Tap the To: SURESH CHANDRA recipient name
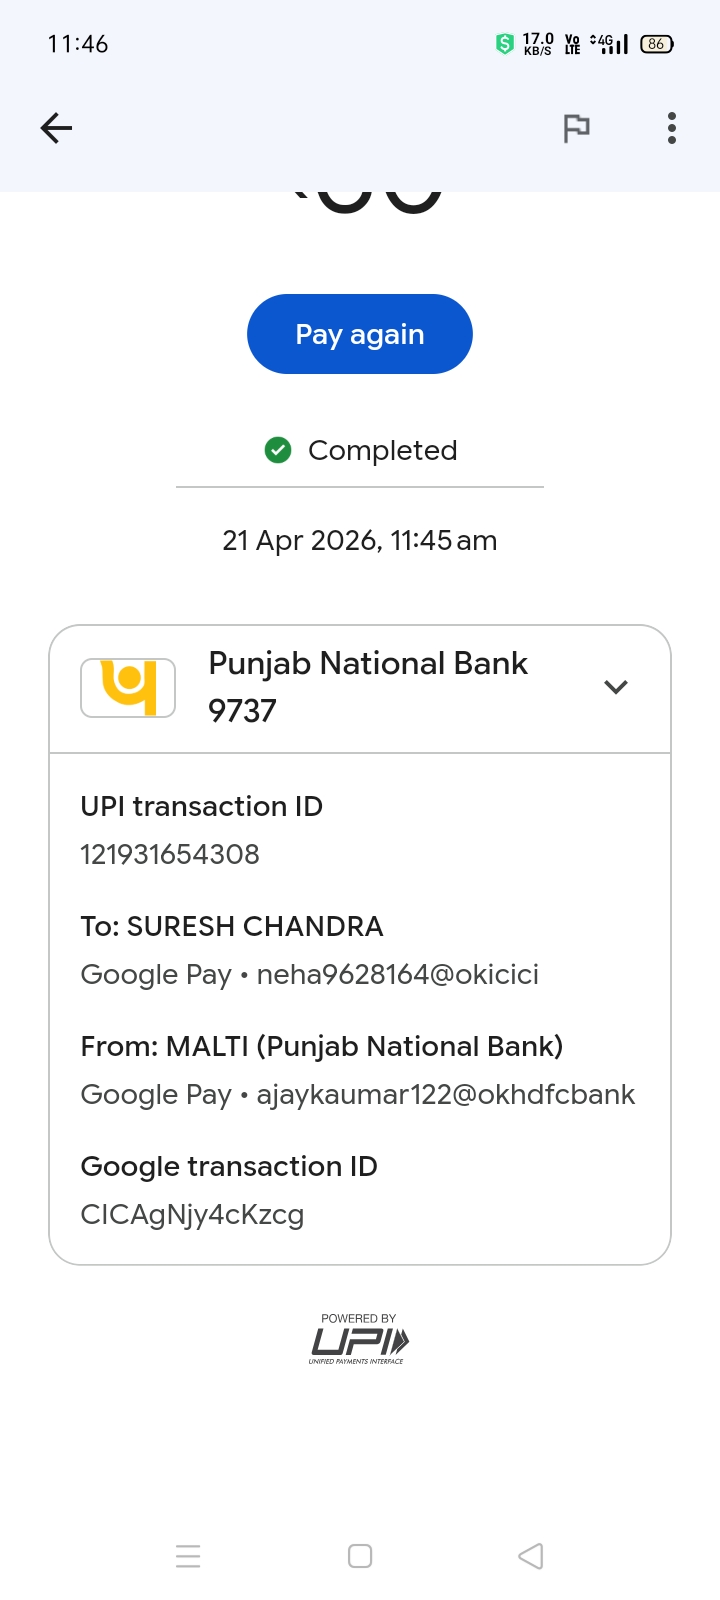Screen dimensions: 720x1600 [x=232, y=927]
